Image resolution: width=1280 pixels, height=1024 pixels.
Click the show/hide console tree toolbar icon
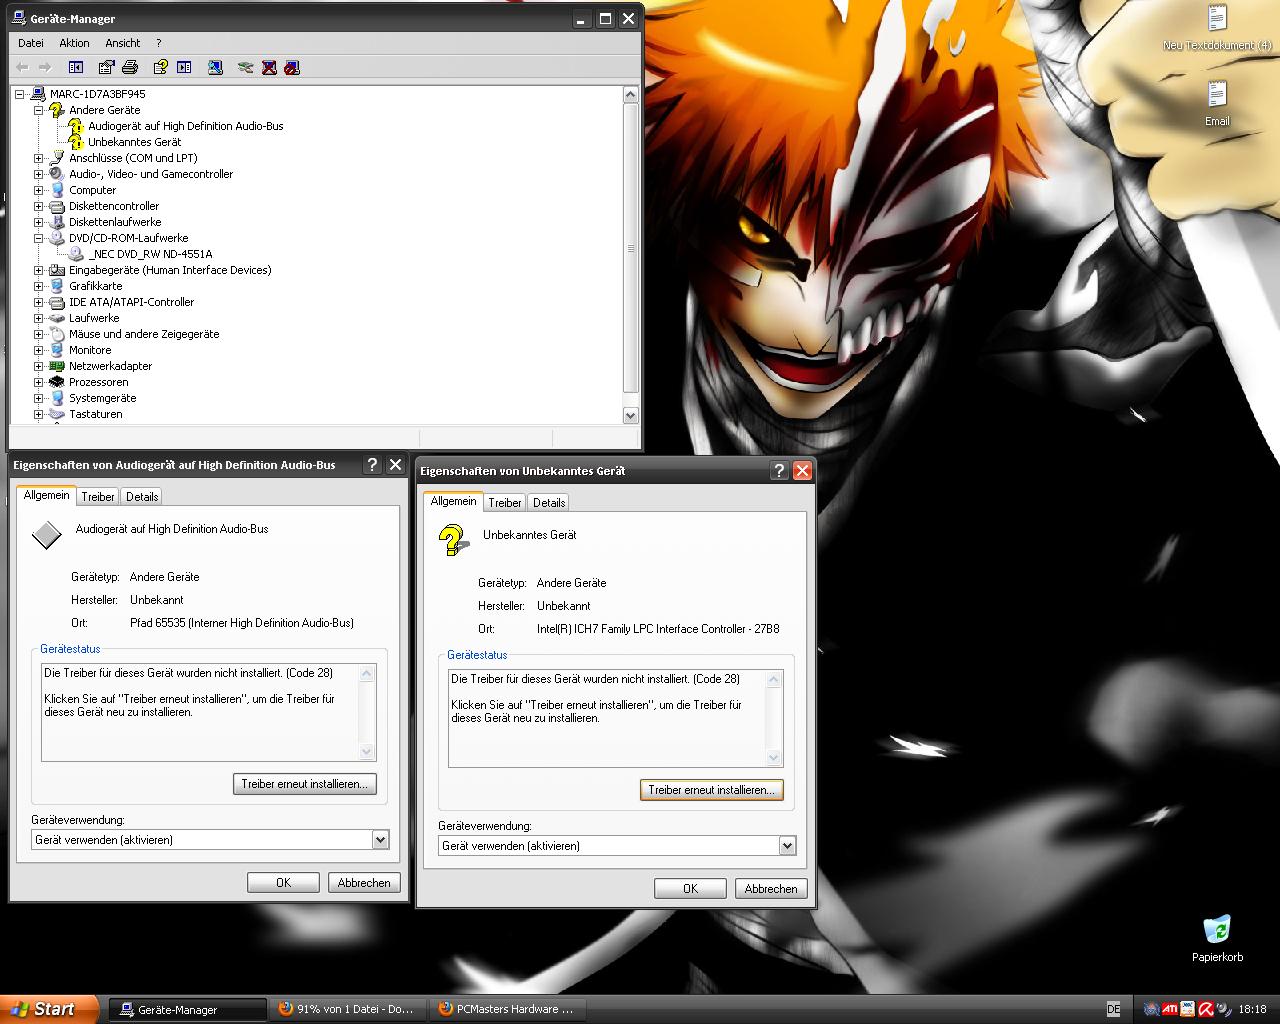[76, 67]
